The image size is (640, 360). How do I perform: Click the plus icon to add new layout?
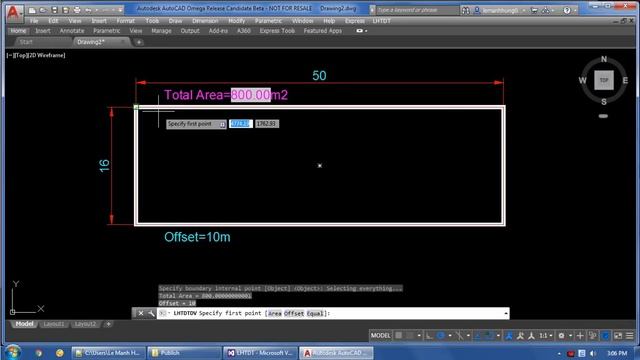tap(108, 324)
